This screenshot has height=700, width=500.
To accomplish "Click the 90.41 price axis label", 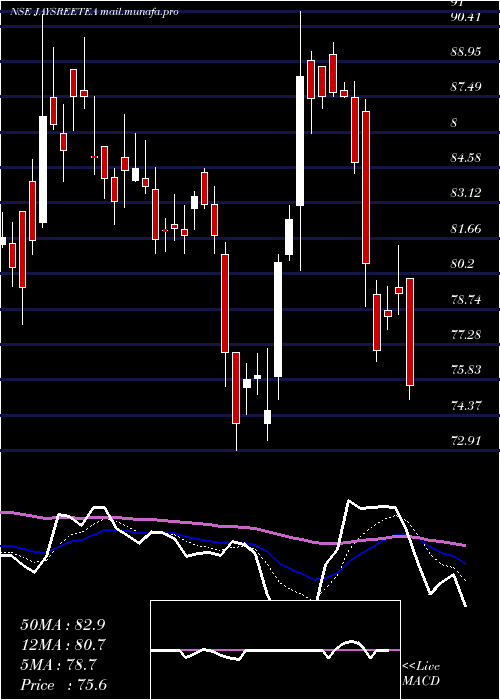I will click(466, 17).
